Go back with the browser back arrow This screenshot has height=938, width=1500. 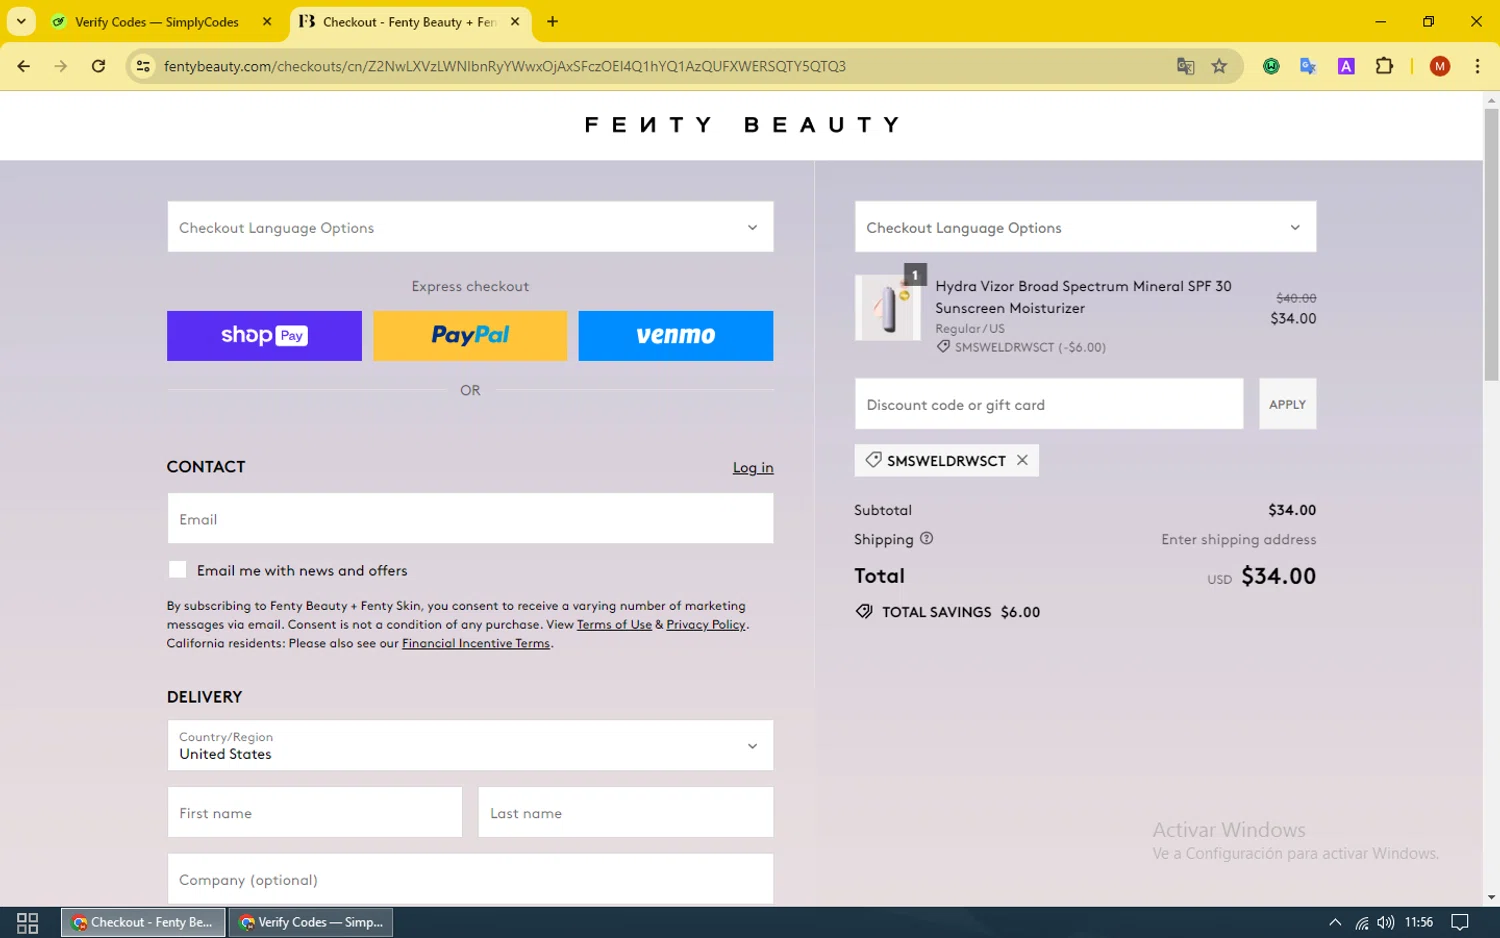point(24,66)
